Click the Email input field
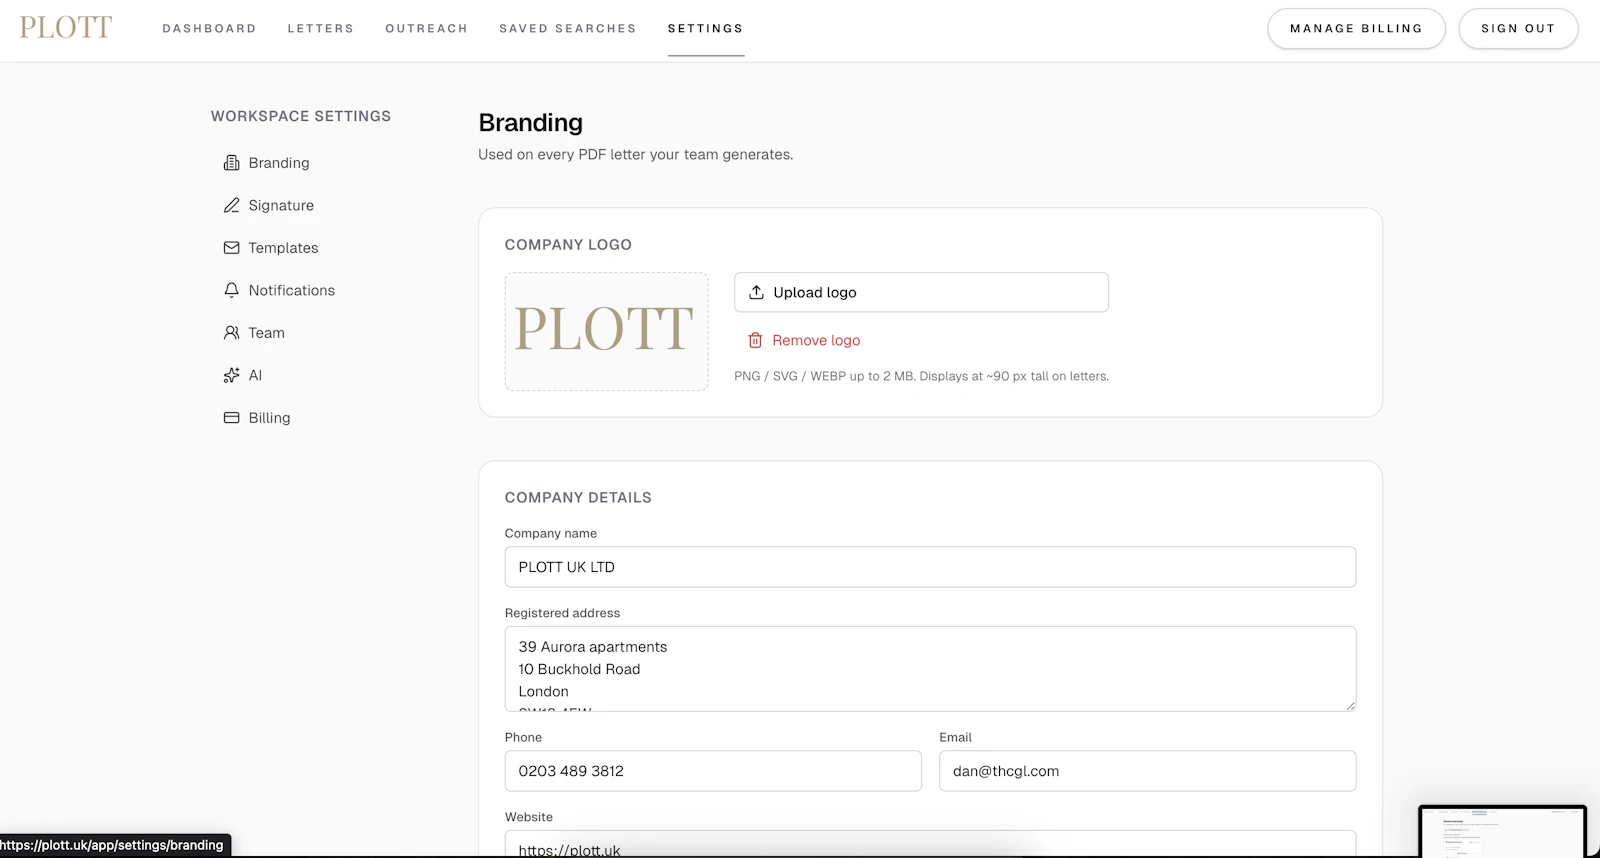This screenshot has width=1600, height=858. 1147,771
